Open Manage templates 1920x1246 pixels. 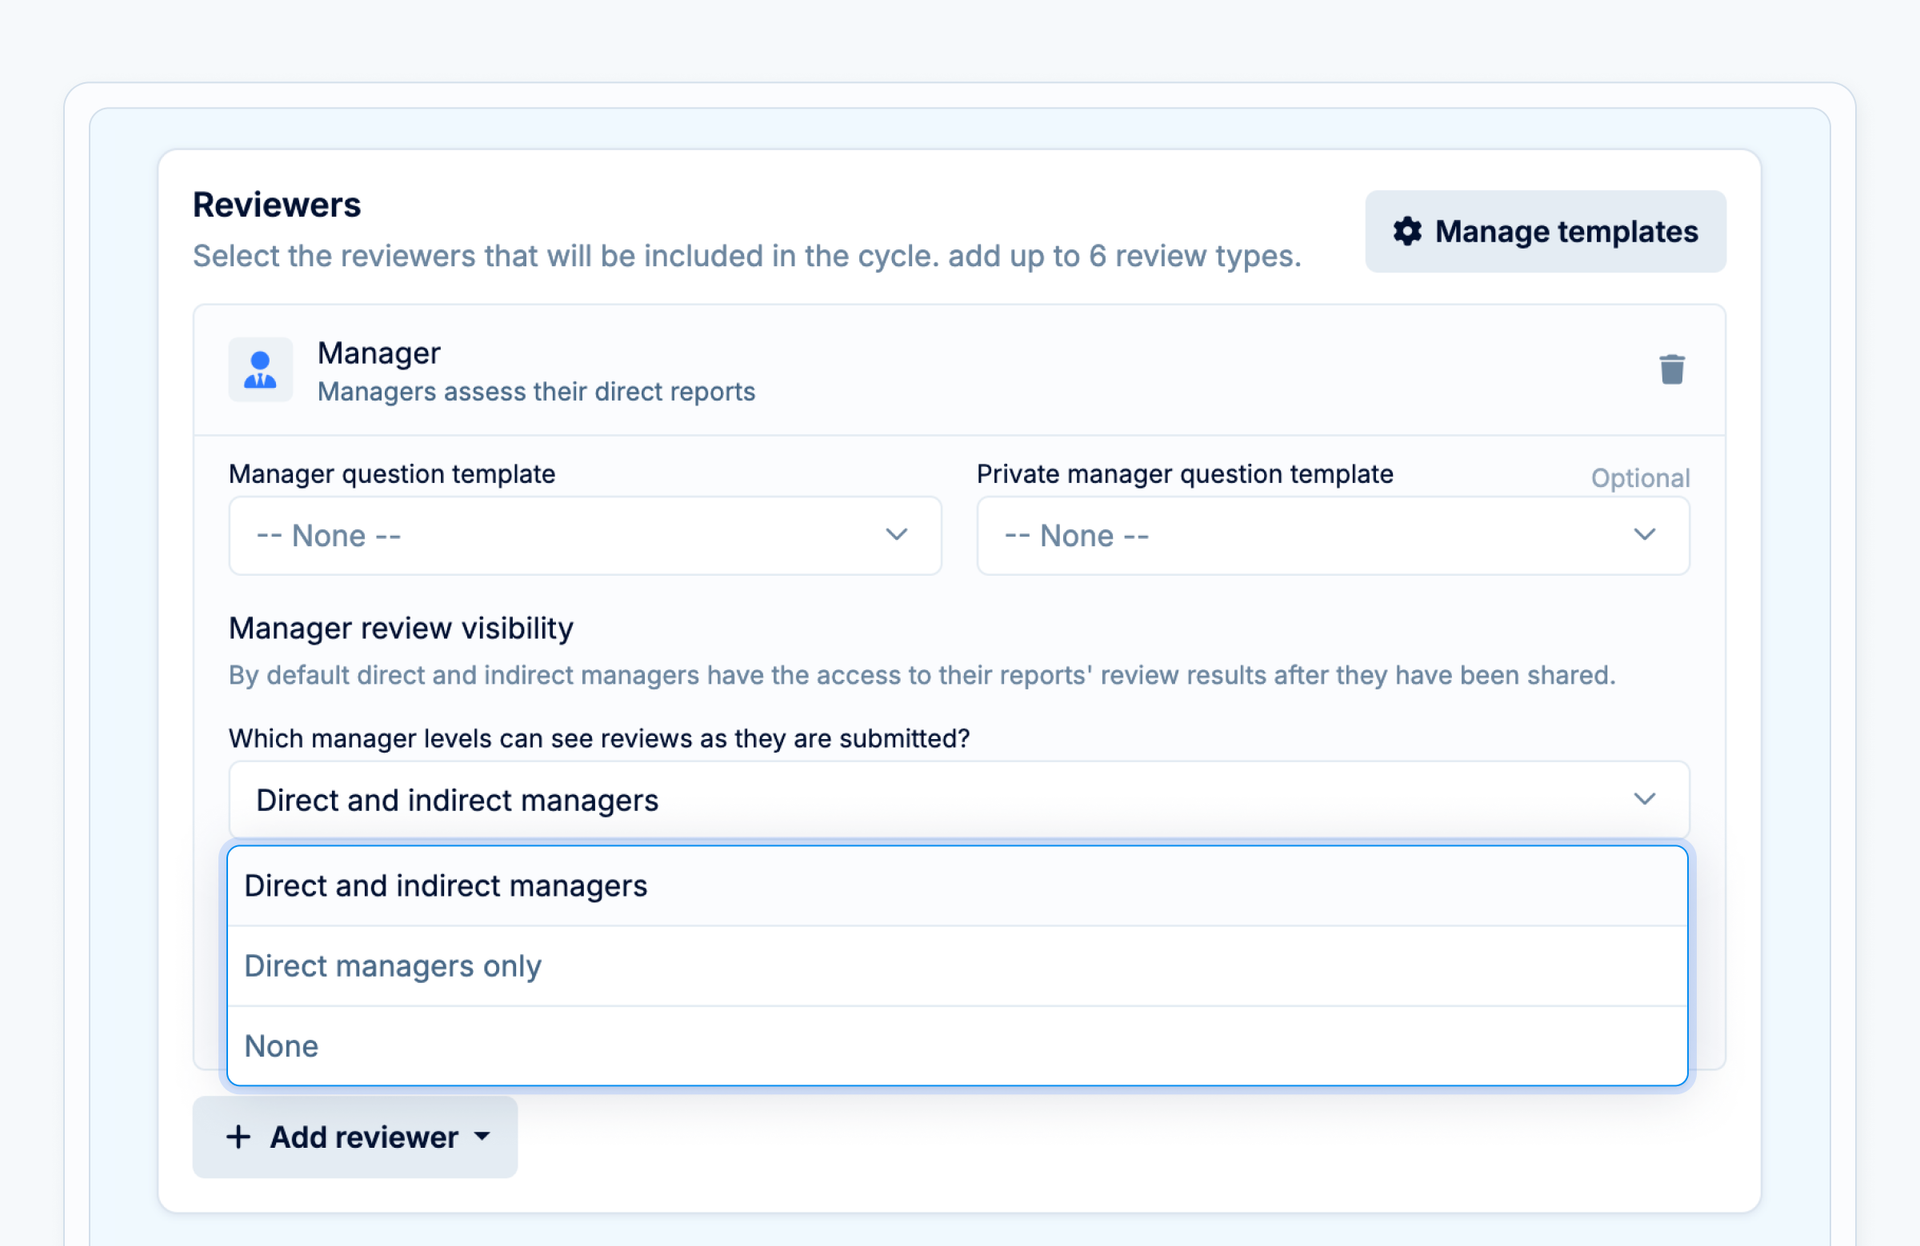[1545, 231]
